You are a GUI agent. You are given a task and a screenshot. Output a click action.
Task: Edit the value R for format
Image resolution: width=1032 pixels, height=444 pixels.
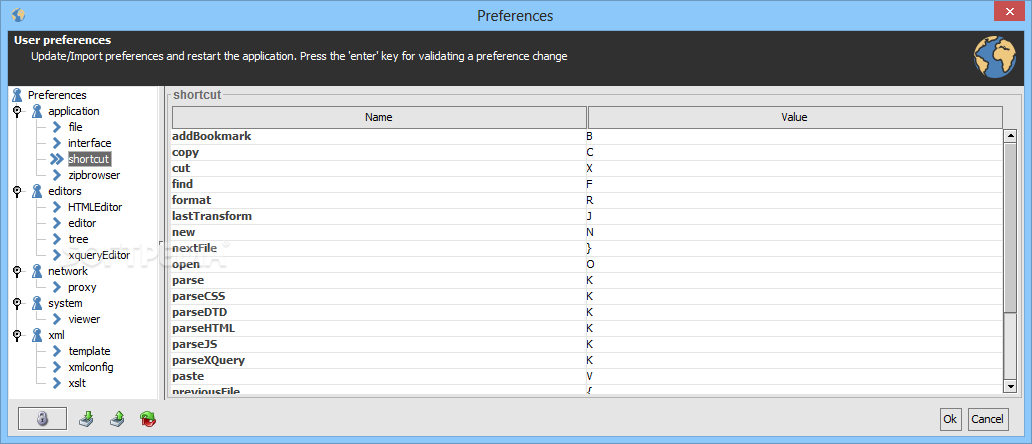[x=794, y=201]
